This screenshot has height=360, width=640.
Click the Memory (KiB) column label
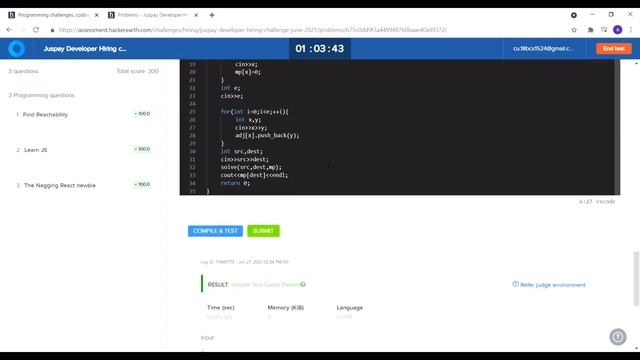pyautogui.click(x=286, y=308)
